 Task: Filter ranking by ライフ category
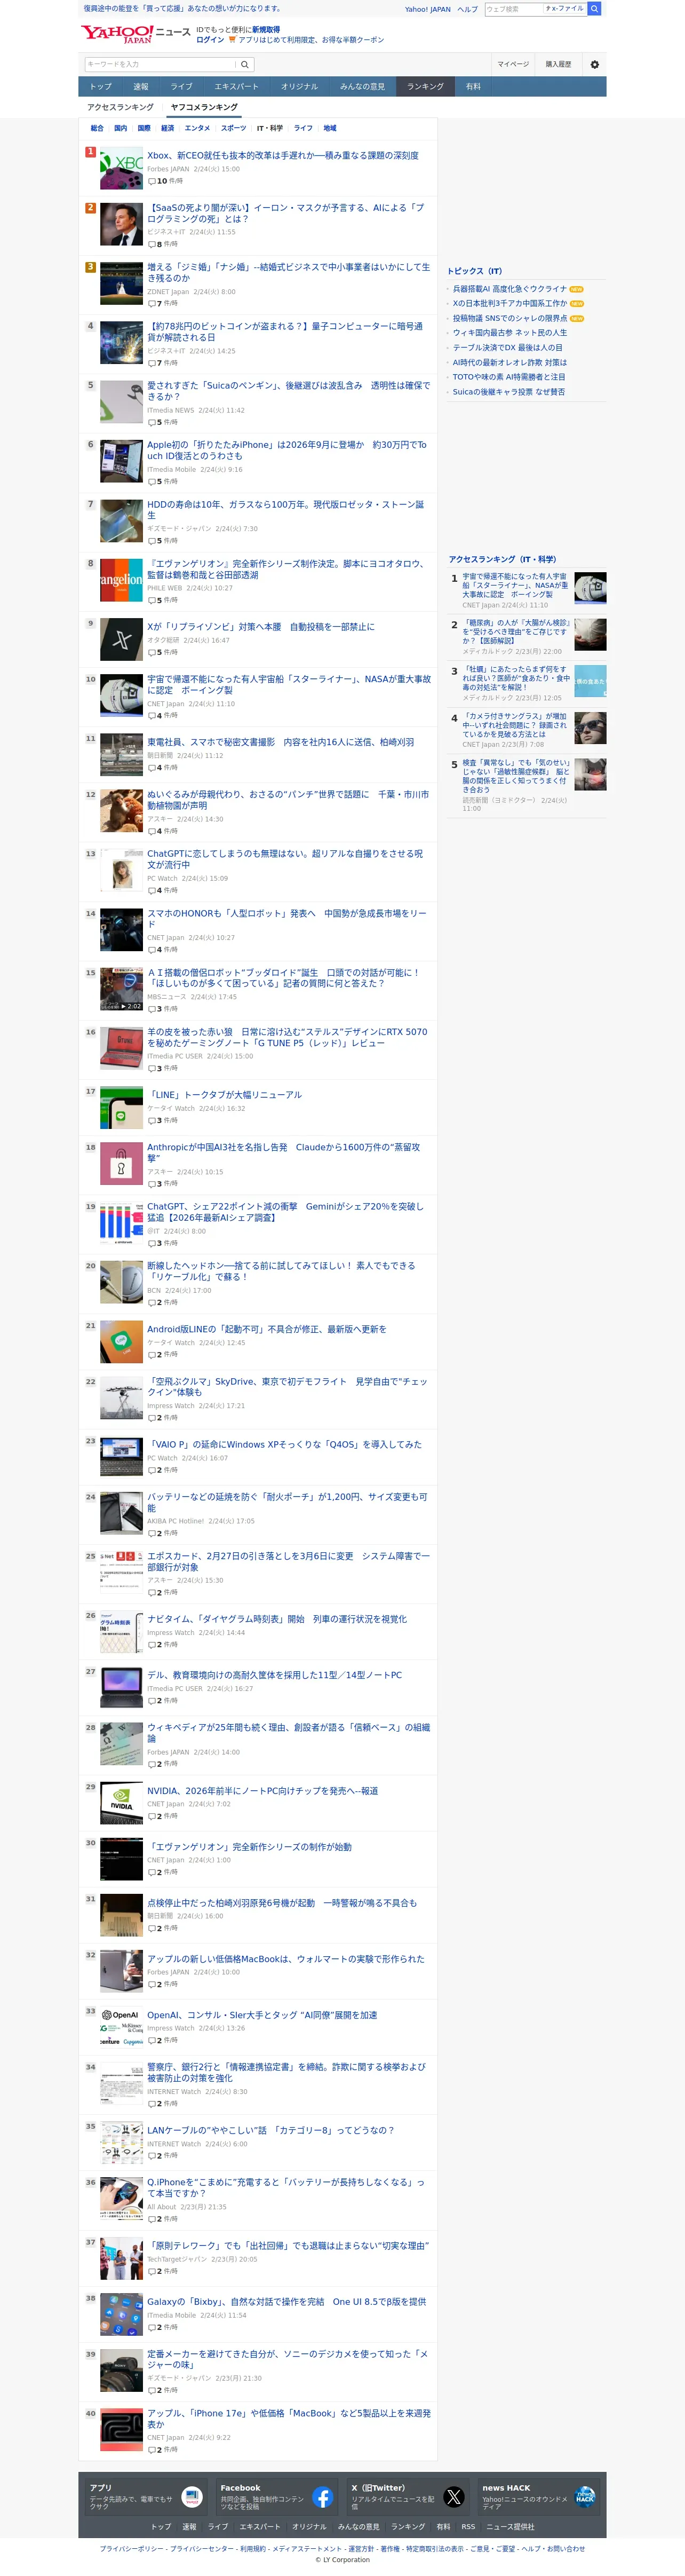pos(303,128)
